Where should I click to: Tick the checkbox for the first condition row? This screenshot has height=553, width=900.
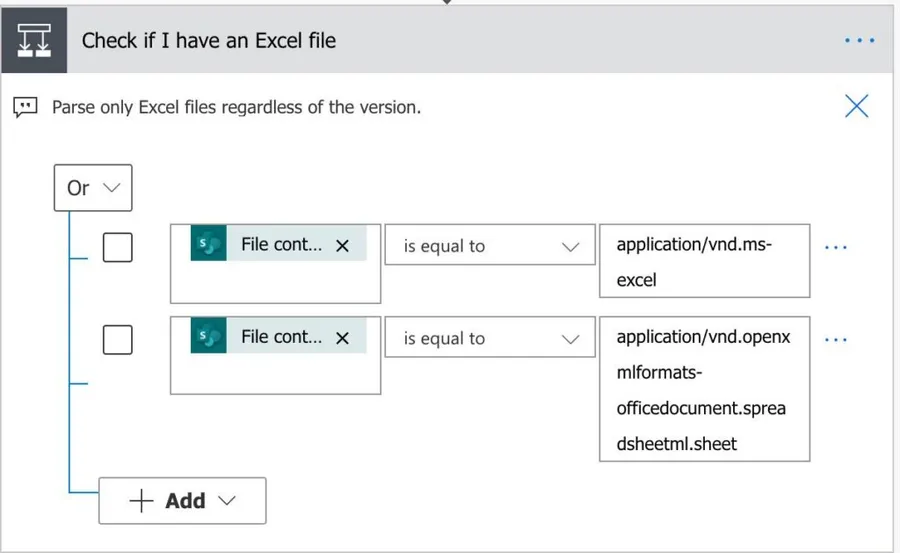point(118,247)
